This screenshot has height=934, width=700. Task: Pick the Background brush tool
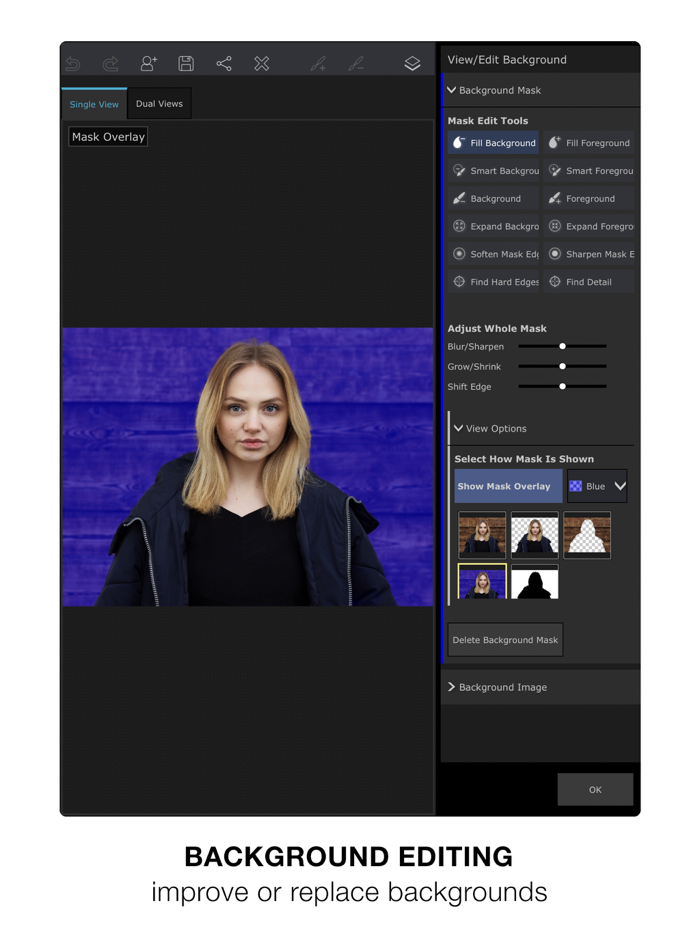tap(493, 198)
